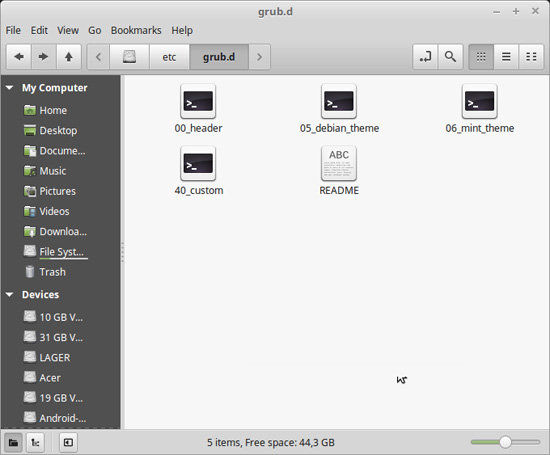Adjust the icon zoom slider
Viewport: 550px width, 455px height.
pyautogui.click(x=505, y=442)
